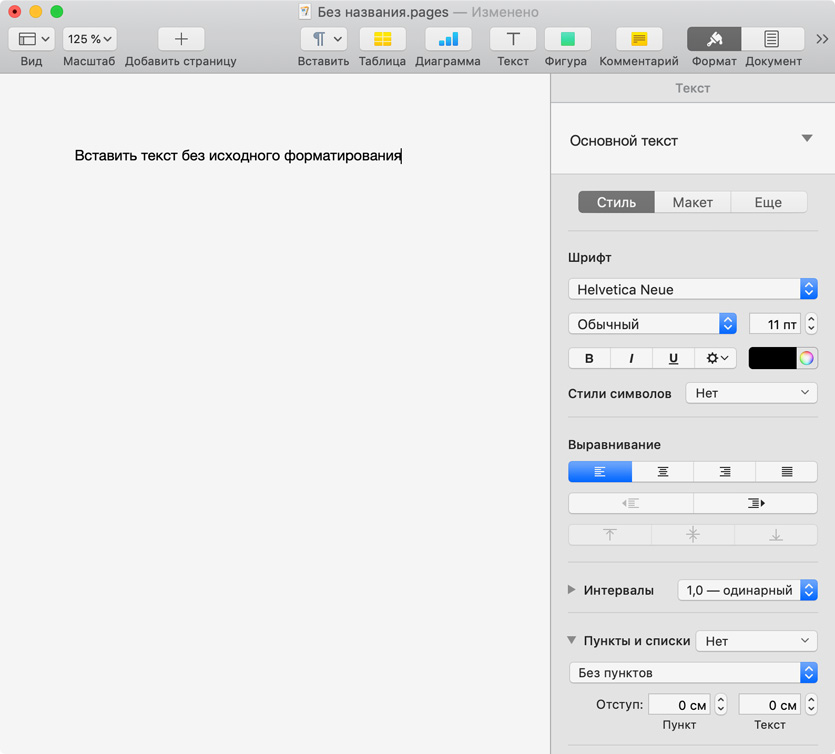This screenshot has width=835, height=754.
Task: Click the Table icon in toolbar
Action: click(382, 39)
